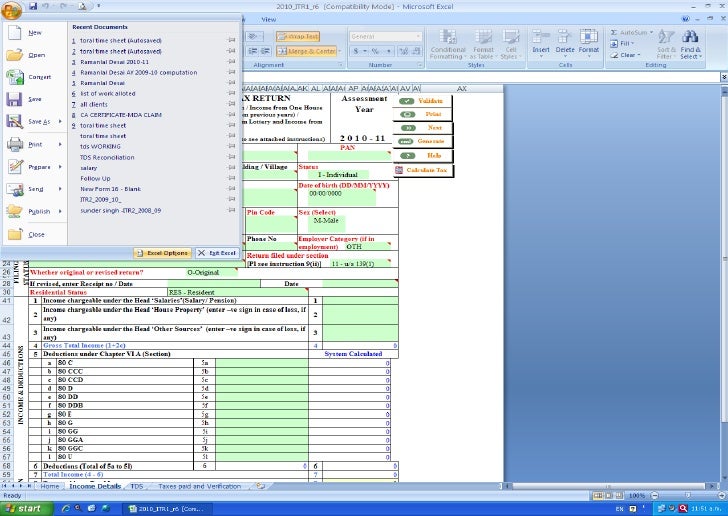Switch to the TDS sheet tab
Screen dimensions: 728x516
pos(136,485)
